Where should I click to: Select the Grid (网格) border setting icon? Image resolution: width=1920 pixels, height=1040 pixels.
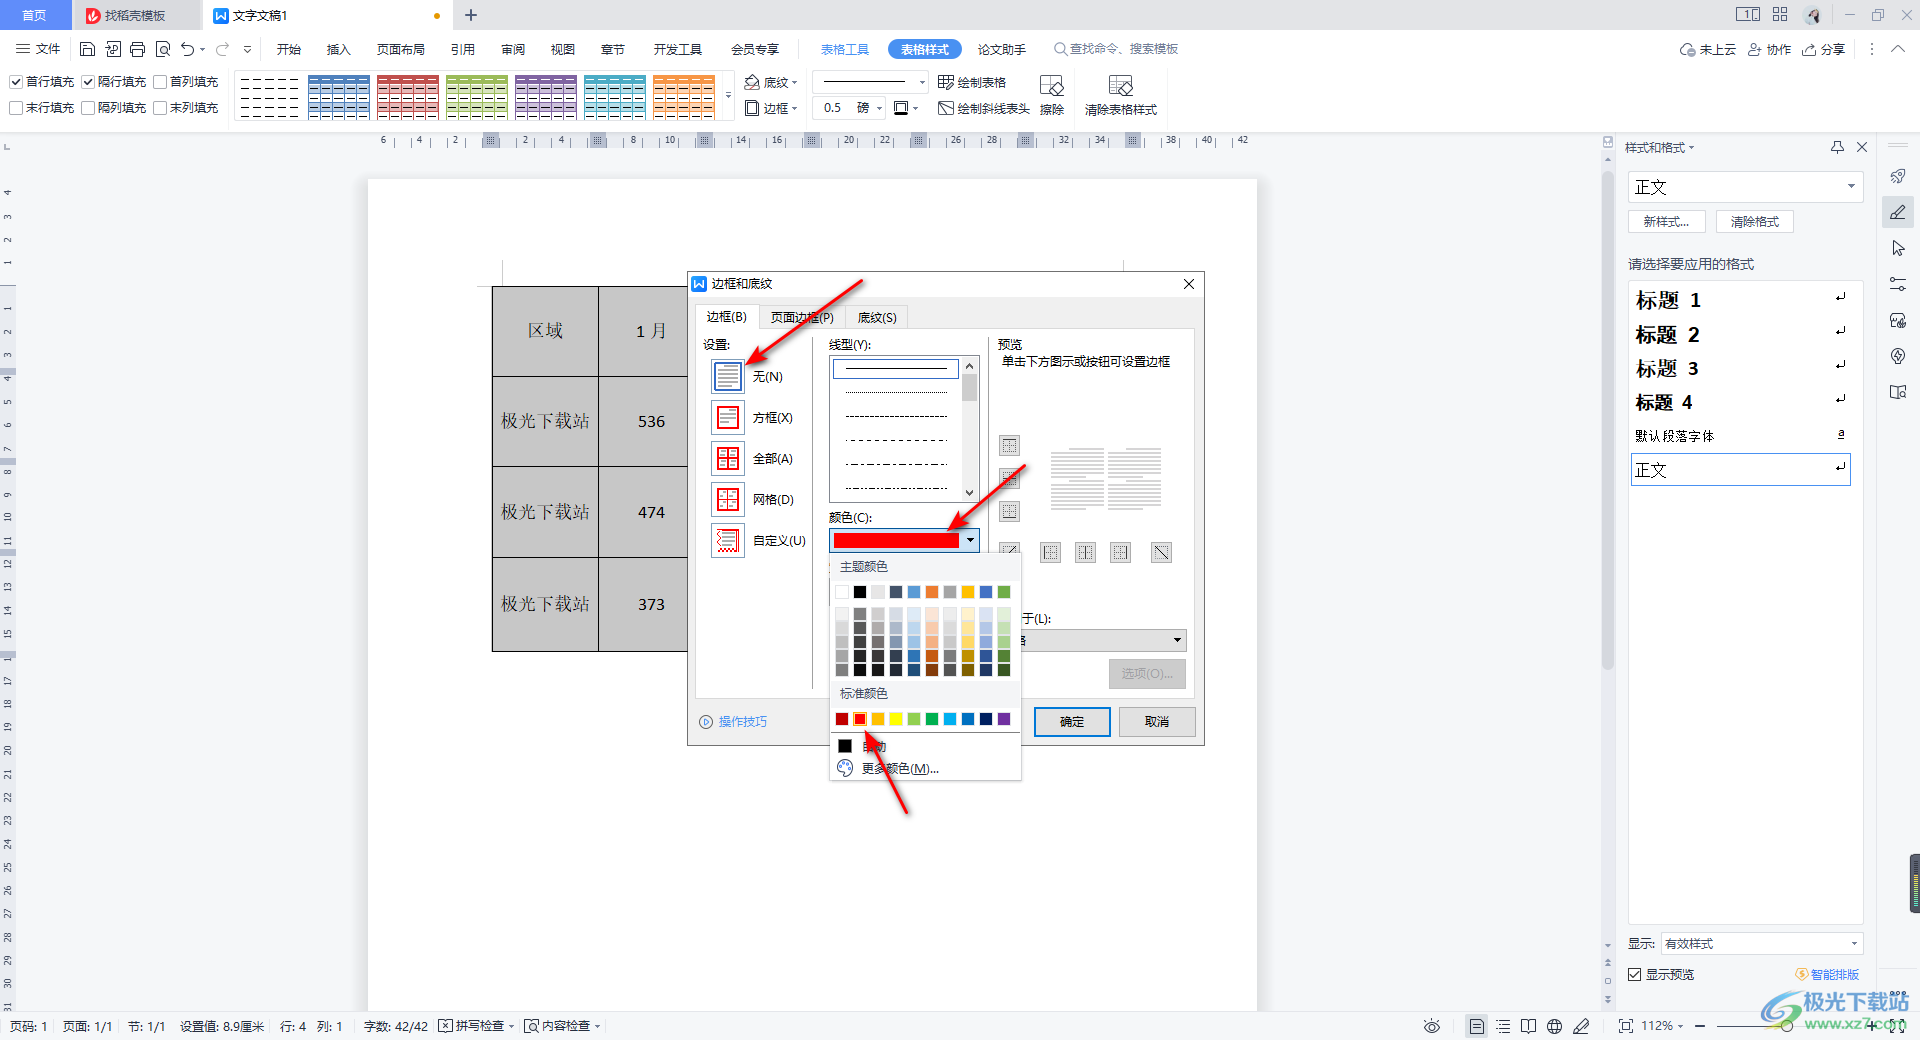click(x=728, y=499)
